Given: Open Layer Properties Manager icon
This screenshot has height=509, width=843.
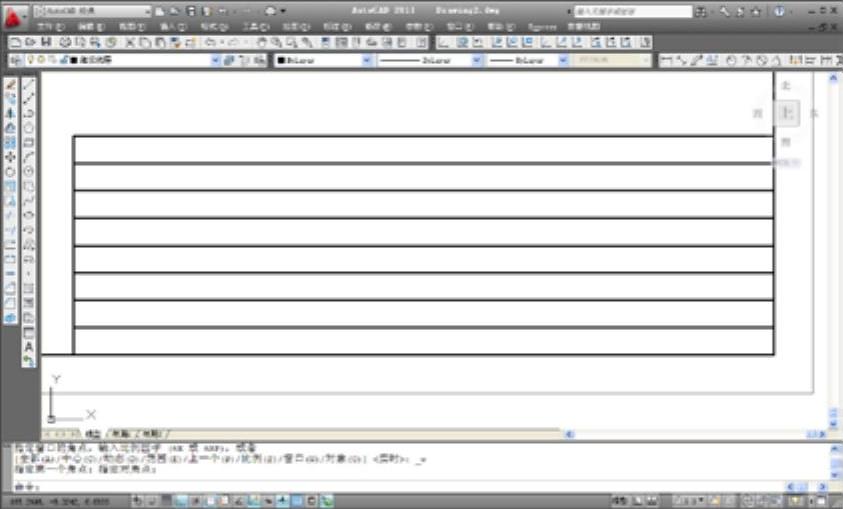Looking at the screenshot, I should pyautogui.click(x=16, y=60).
